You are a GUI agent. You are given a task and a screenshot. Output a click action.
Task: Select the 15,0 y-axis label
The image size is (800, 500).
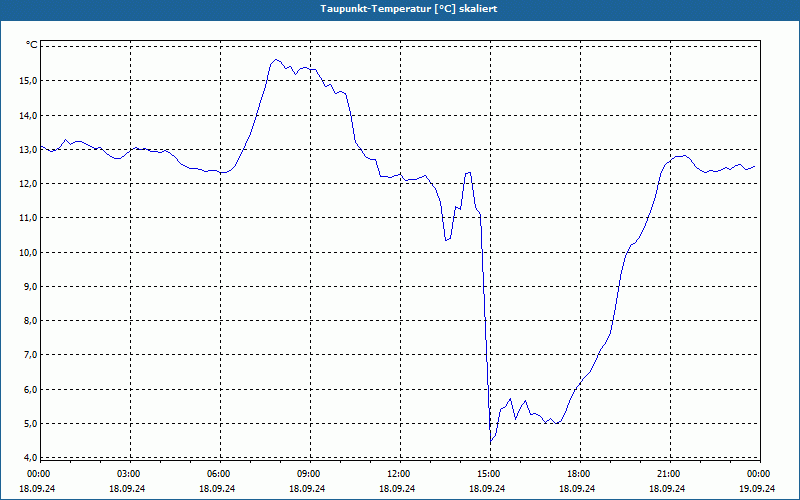(28, 81)
